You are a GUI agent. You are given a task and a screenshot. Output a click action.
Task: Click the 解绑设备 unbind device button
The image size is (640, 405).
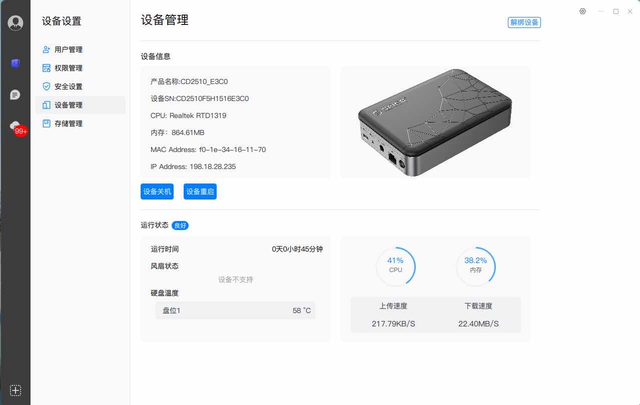[x=524, y=22]
